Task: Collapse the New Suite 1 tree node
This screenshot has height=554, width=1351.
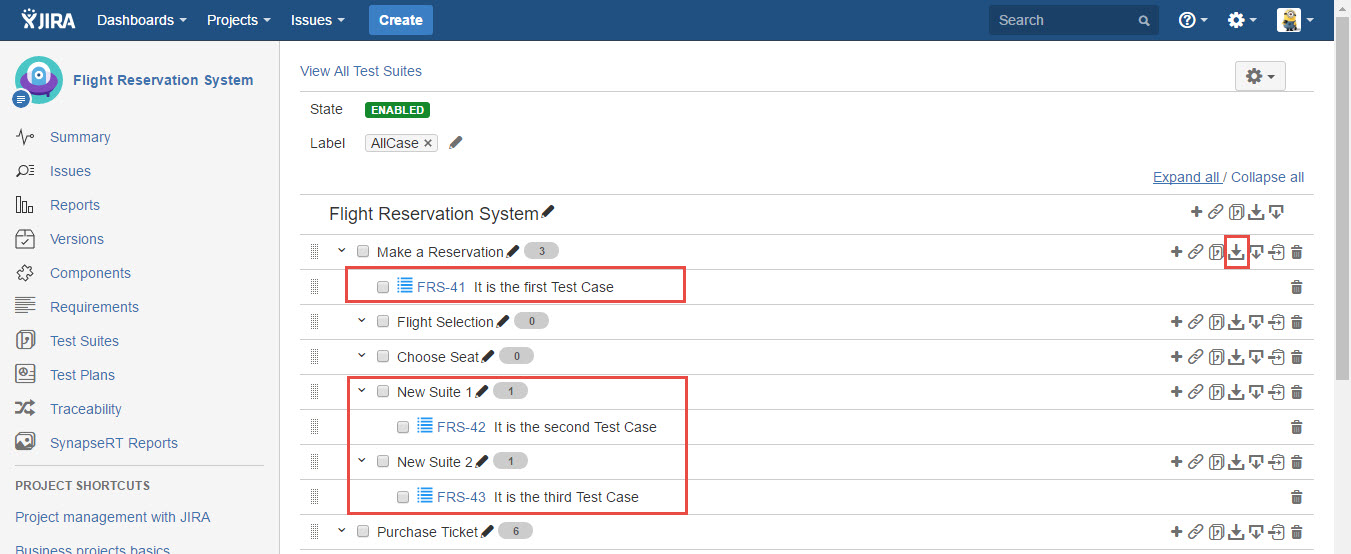Action: click(x=362, y=392)
